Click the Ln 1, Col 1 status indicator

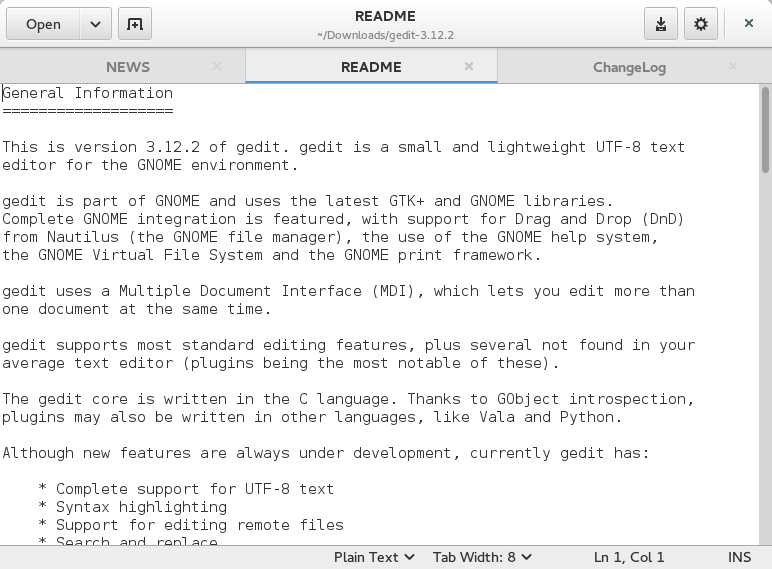[629, 557]
